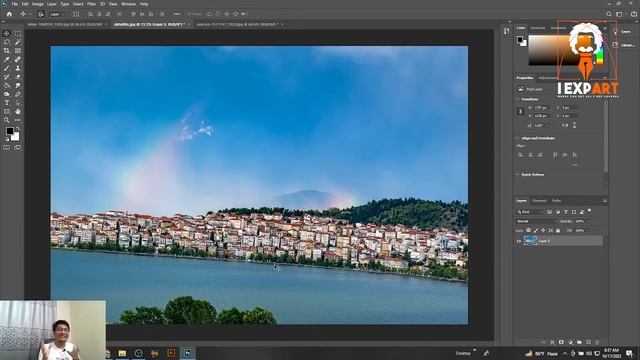Switch to the Swatches tab
This screenshot has width=640, height=360.
[x=538, y=28]
